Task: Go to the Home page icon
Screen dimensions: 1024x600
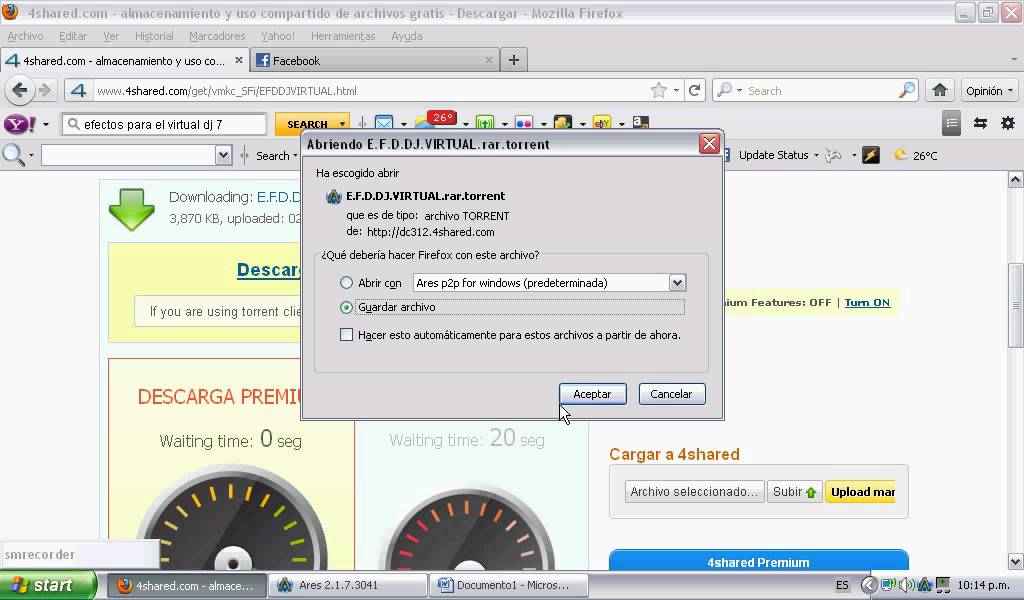Action: [940, 90]
